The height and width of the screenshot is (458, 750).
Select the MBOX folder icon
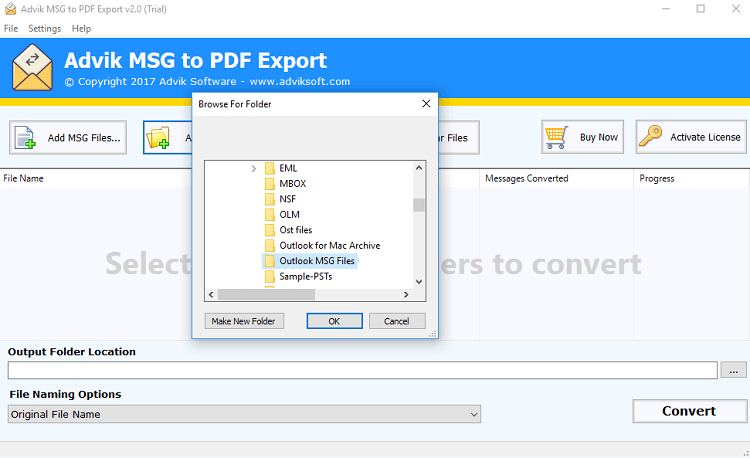pos(270,184)
